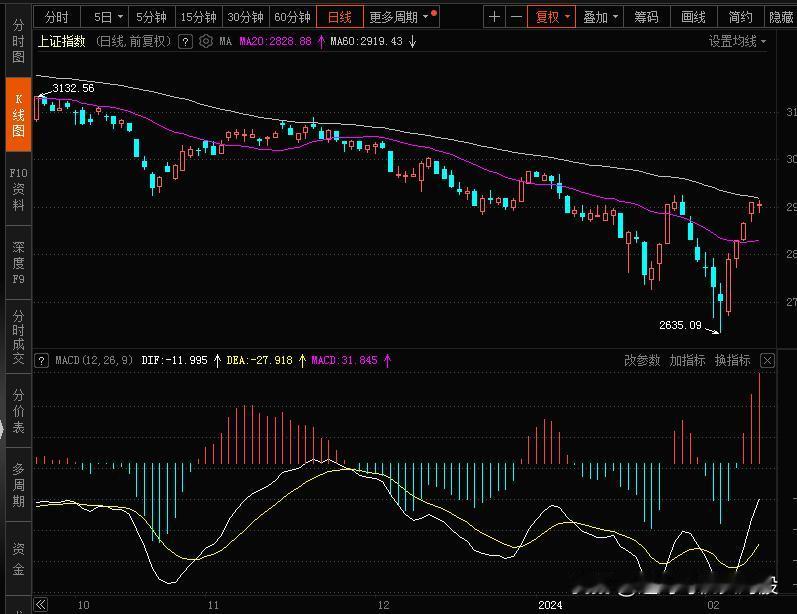Click the MACD:31.845 value label
The width and height of the screenshot is (797, 614).
tap(344, 360)
